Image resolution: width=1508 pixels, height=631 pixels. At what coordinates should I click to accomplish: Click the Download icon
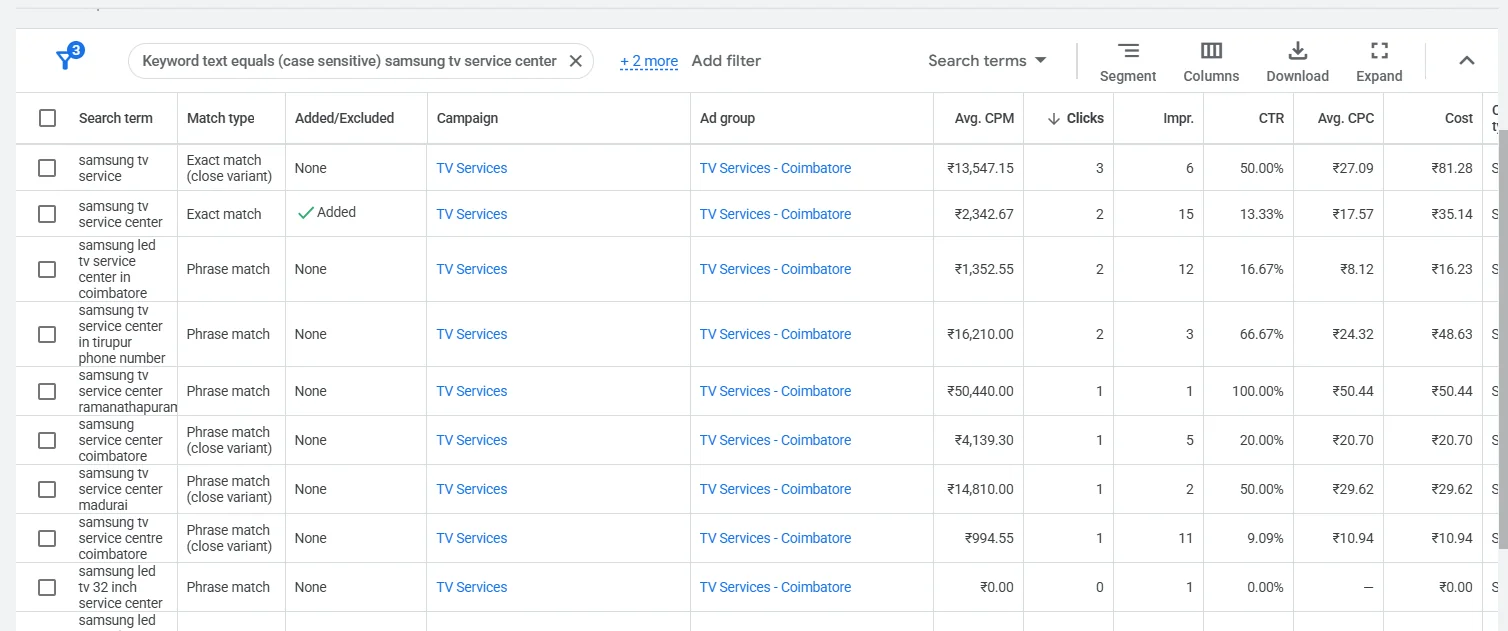tap(1297, 62)
